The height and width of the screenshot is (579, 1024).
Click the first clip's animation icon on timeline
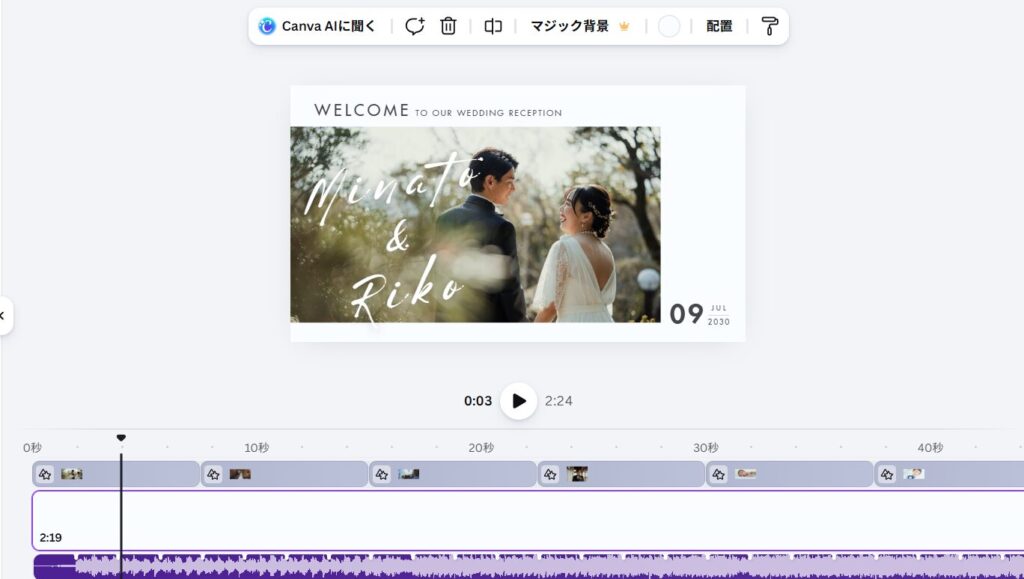45,474
